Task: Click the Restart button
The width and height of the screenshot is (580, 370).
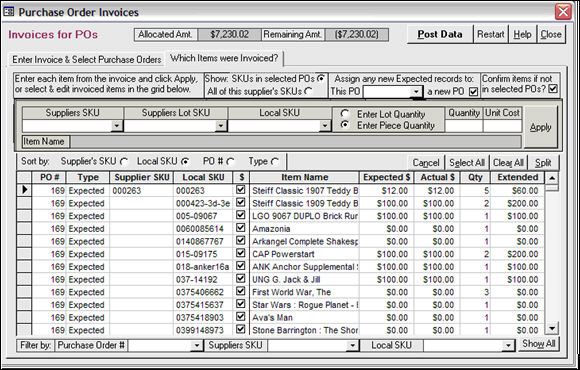Action: coord(490,34)
